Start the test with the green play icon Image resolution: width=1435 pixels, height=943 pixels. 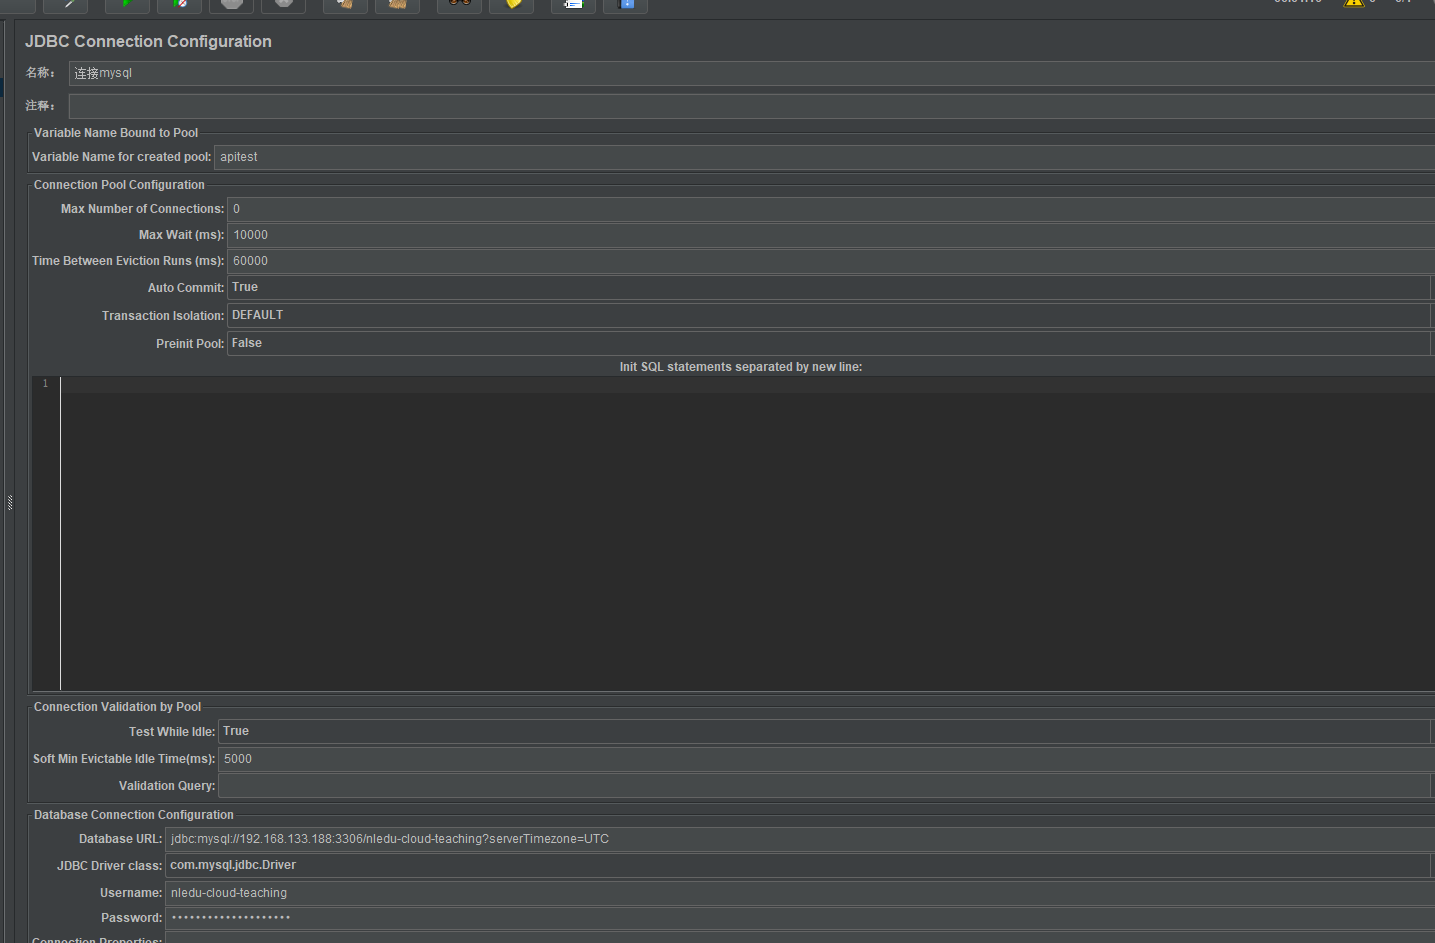pyautogui.click(x=127, y=4)
